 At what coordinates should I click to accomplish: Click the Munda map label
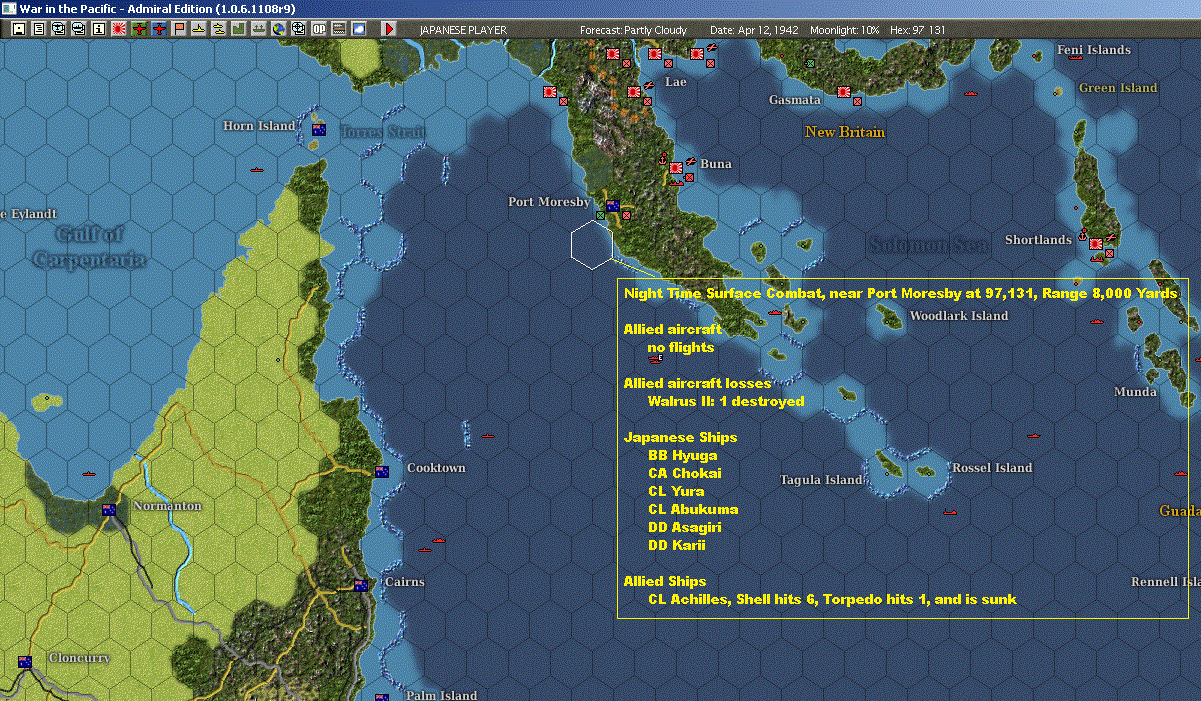[1136, 392]
